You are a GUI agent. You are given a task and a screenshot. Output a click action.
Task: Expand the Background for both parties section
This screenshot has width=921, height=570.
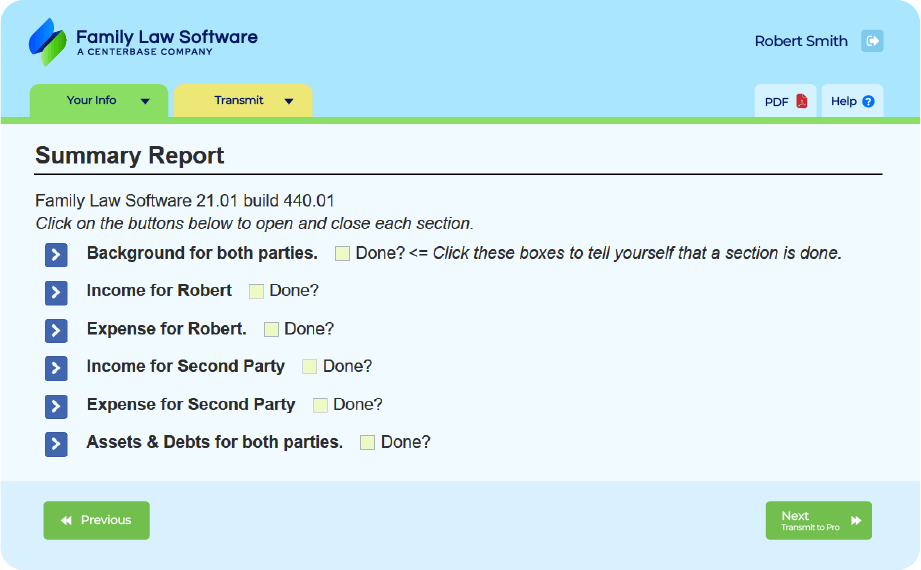click(56, 255)
